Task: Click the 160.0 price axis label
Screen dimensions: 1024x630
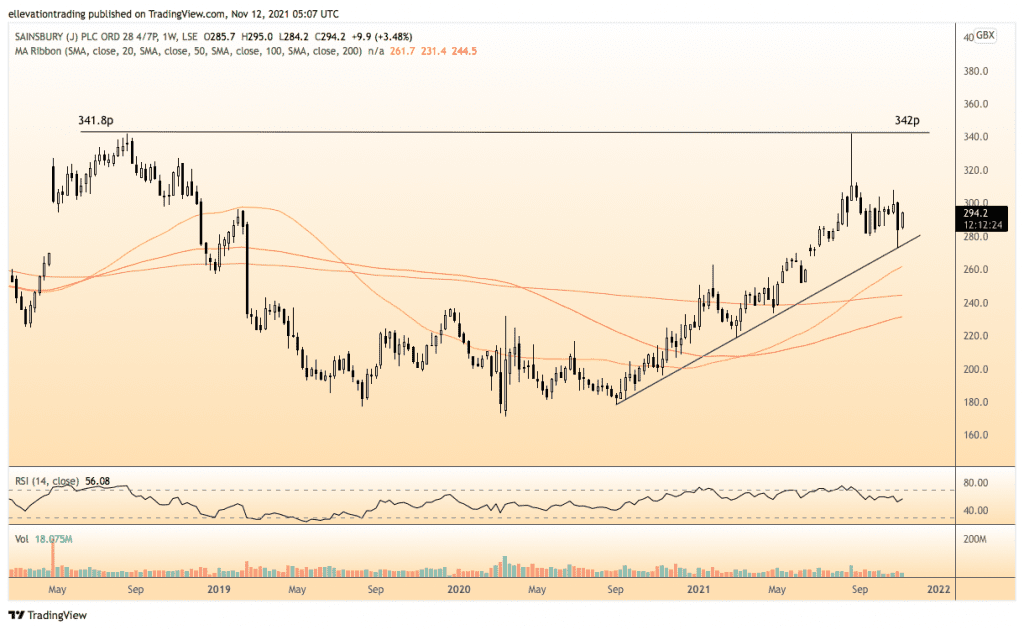Action: click(x=976, y=435)
